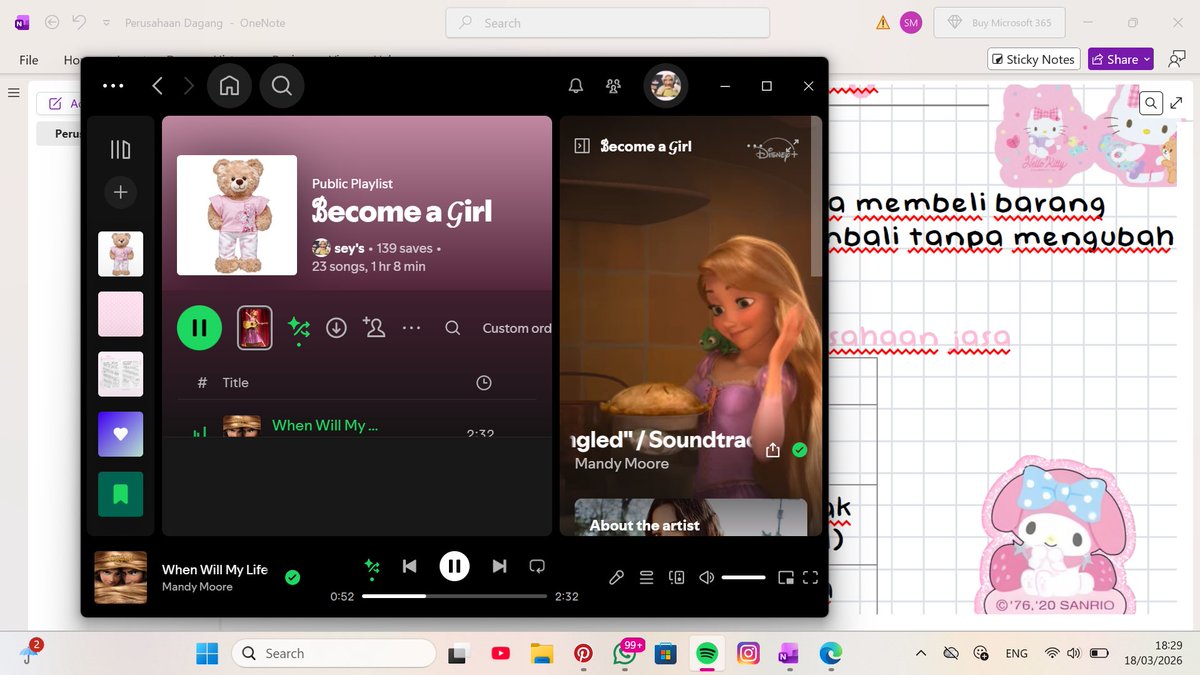Open the Spotify mini player
Image resolution: width=1200 pixels, height=675 pixels.
click(x=786, y=577)
